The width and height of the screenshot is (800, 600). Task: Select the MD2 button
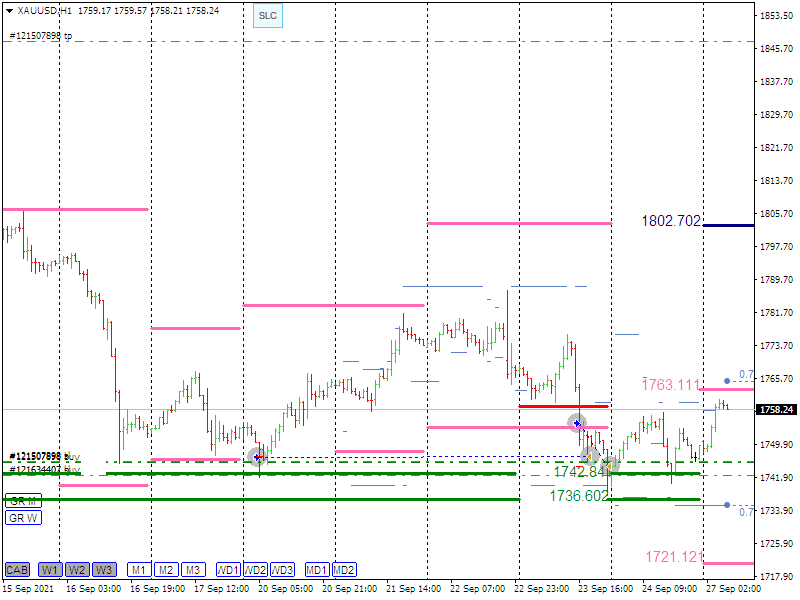tap(344, 570)
